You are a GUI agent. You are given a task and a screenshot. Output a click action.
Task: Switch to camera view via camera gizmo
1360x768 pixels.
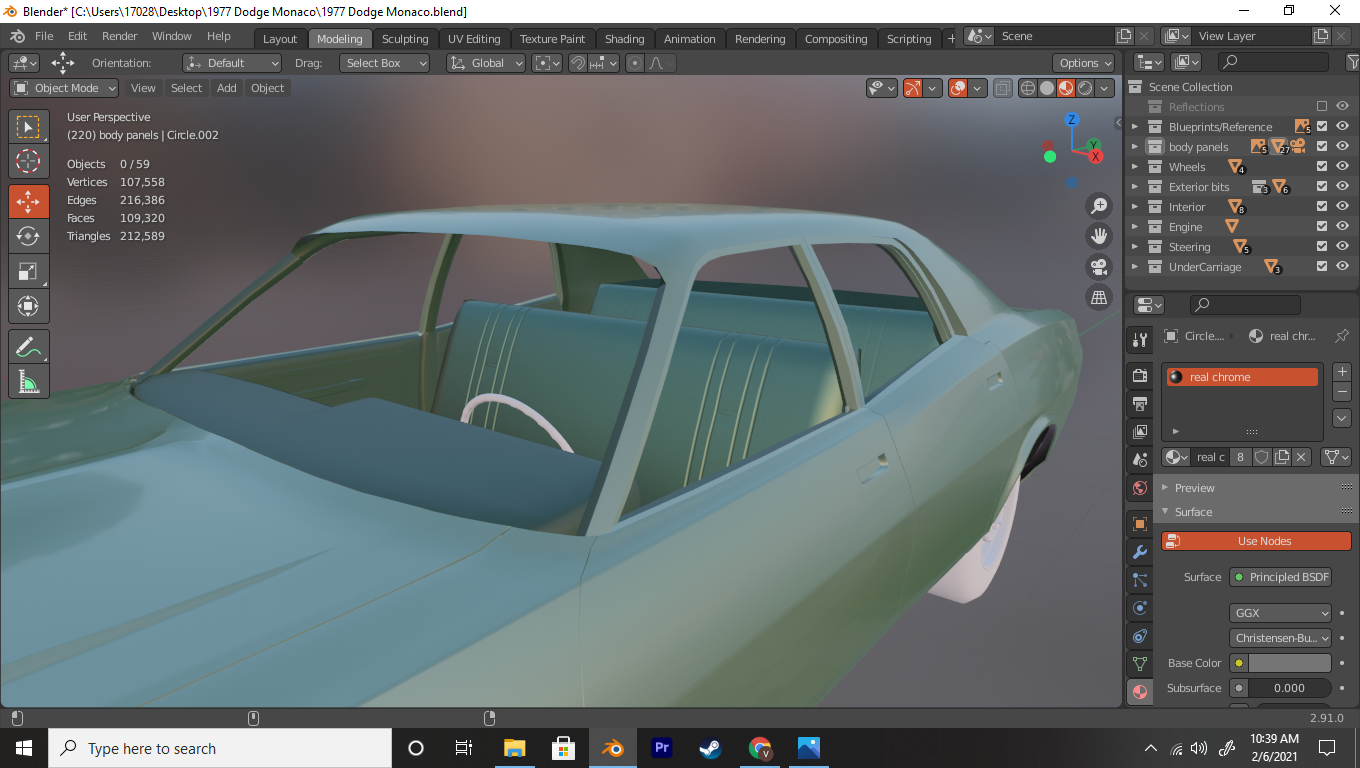[1099, 267]
